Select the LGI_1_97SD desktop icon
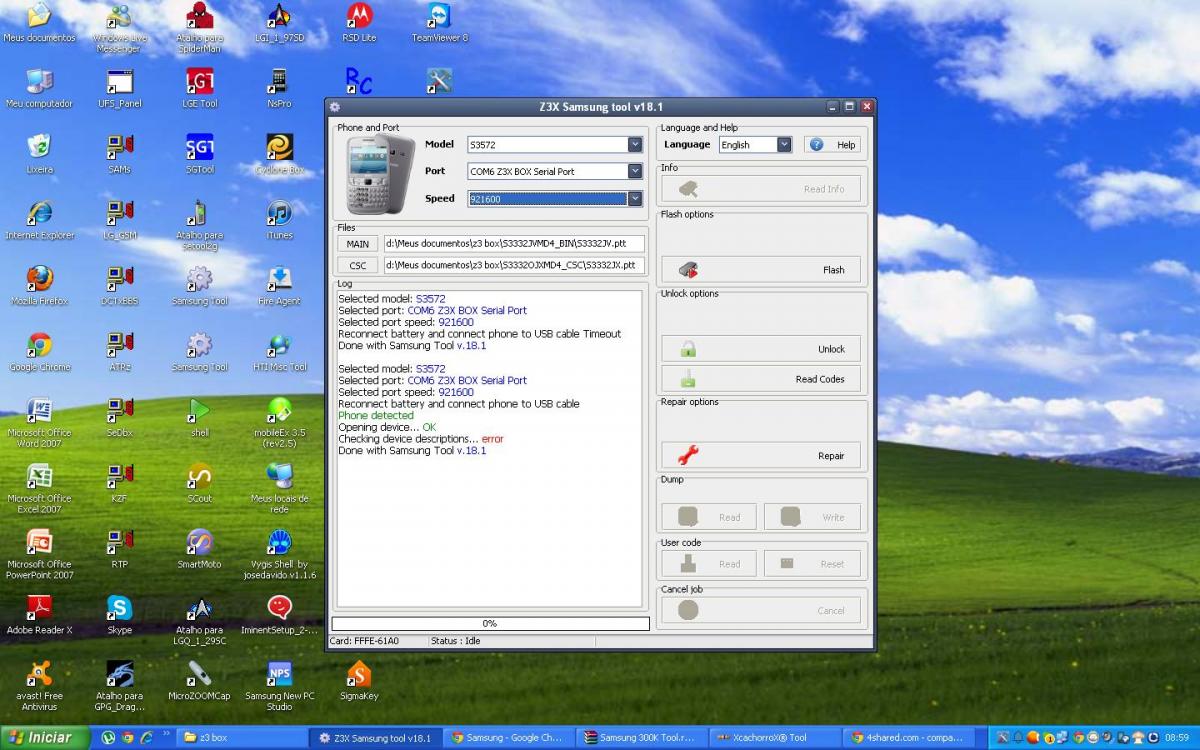Image resolution: width=1200 pixels, height=750 pixels. click(x=279, y=24)
